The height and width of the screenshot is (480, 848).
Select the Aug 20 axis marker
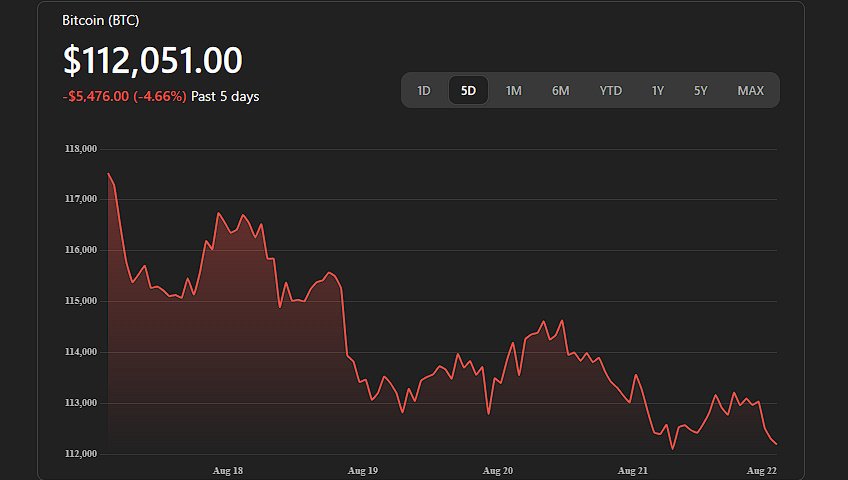pyautogui.click(x=497, y=470)
